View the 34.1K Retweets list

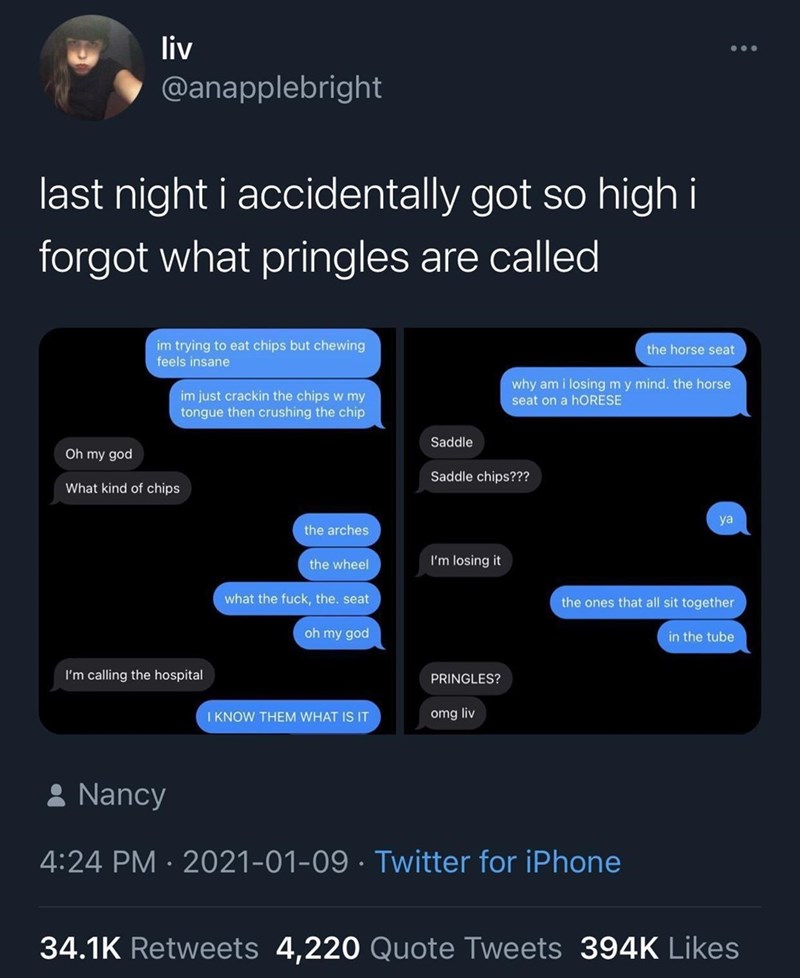tap(149, 947)
